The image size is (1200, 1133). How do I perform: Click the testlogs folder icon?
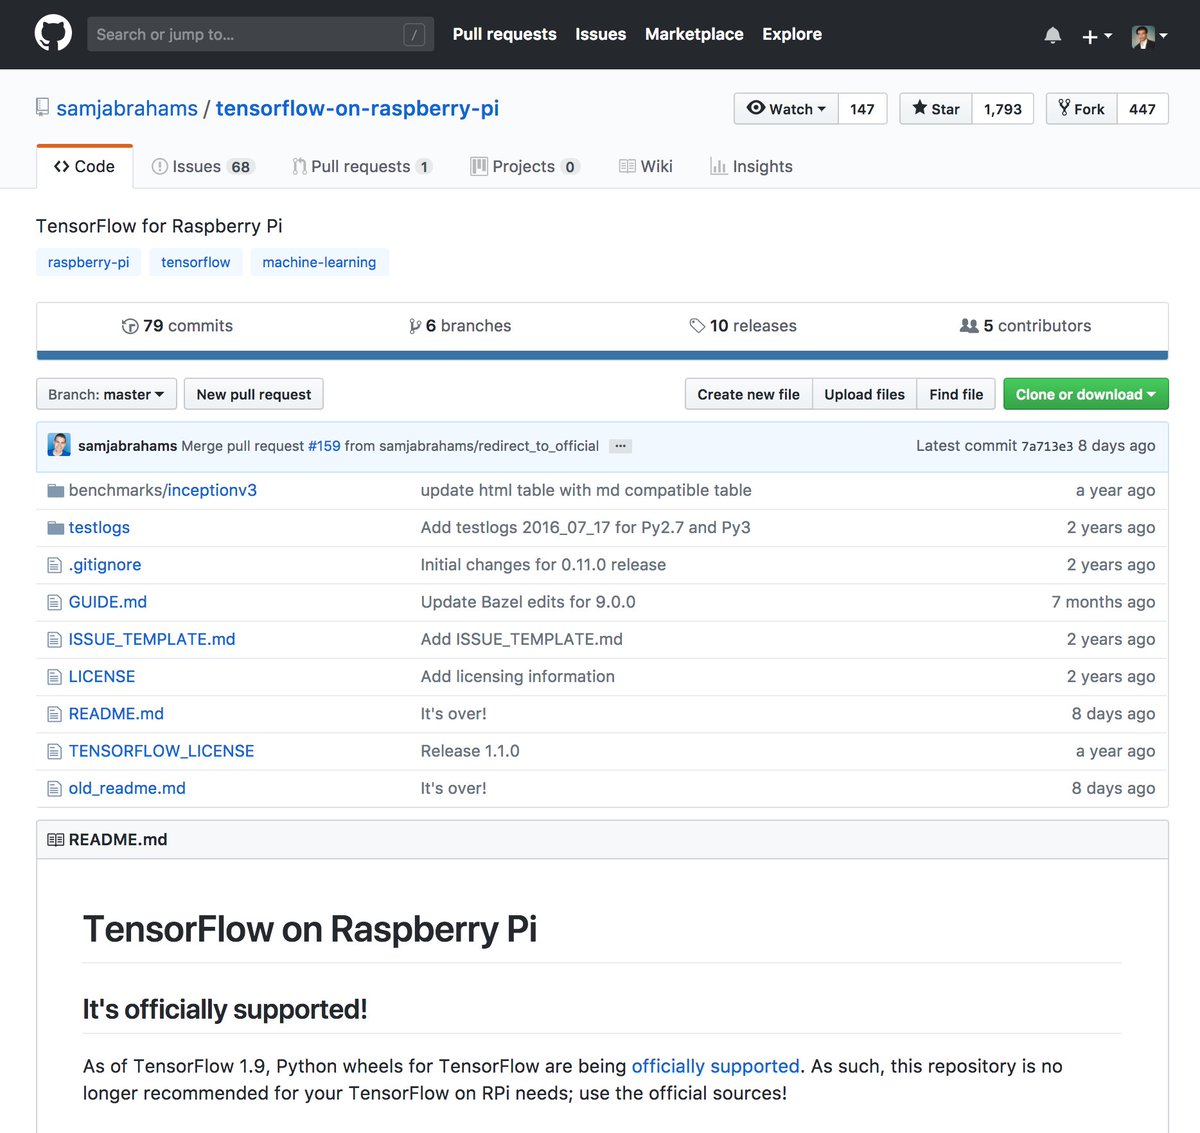pyautogui.click(x=55, y=527)
